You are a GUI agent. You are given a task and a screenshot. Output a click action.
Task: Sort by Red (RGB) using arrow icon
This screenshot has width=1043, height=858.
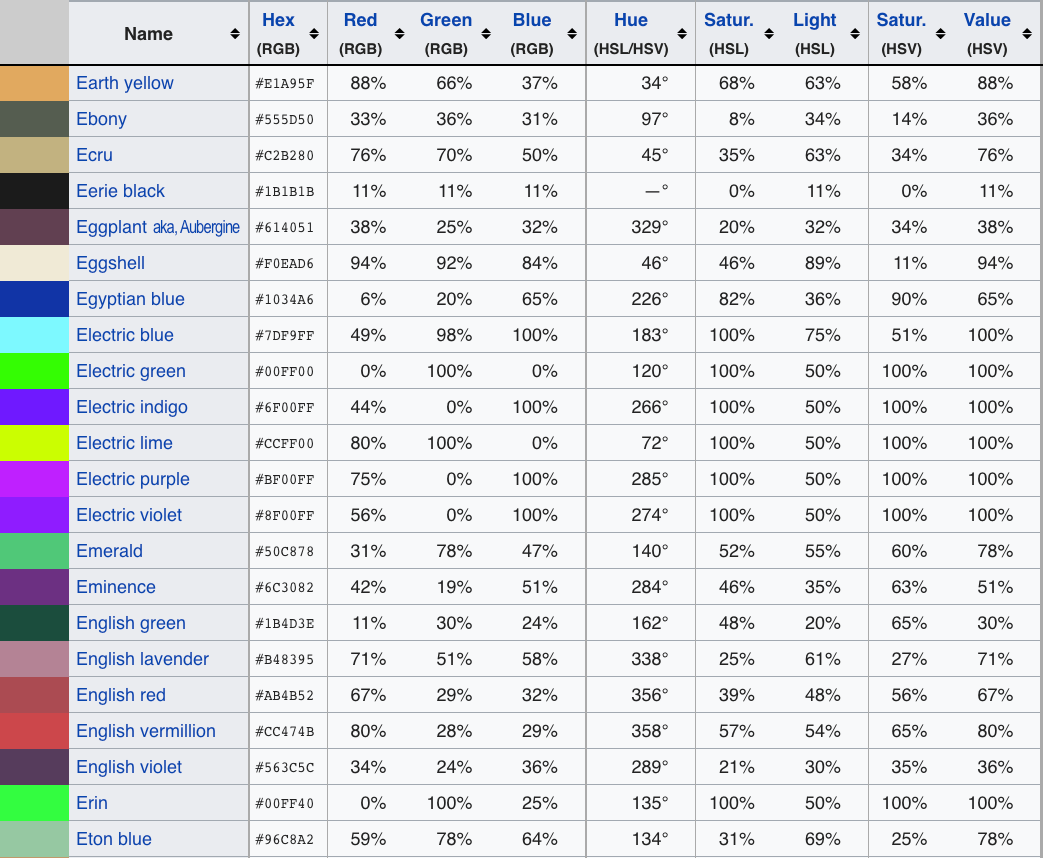coord(399,34)
